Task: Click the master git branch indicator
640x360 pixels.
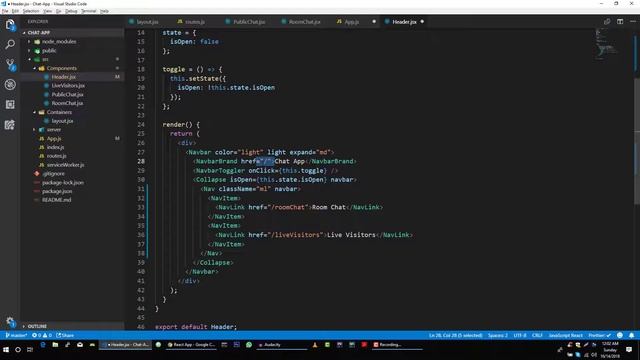Action: pos(16,335)
